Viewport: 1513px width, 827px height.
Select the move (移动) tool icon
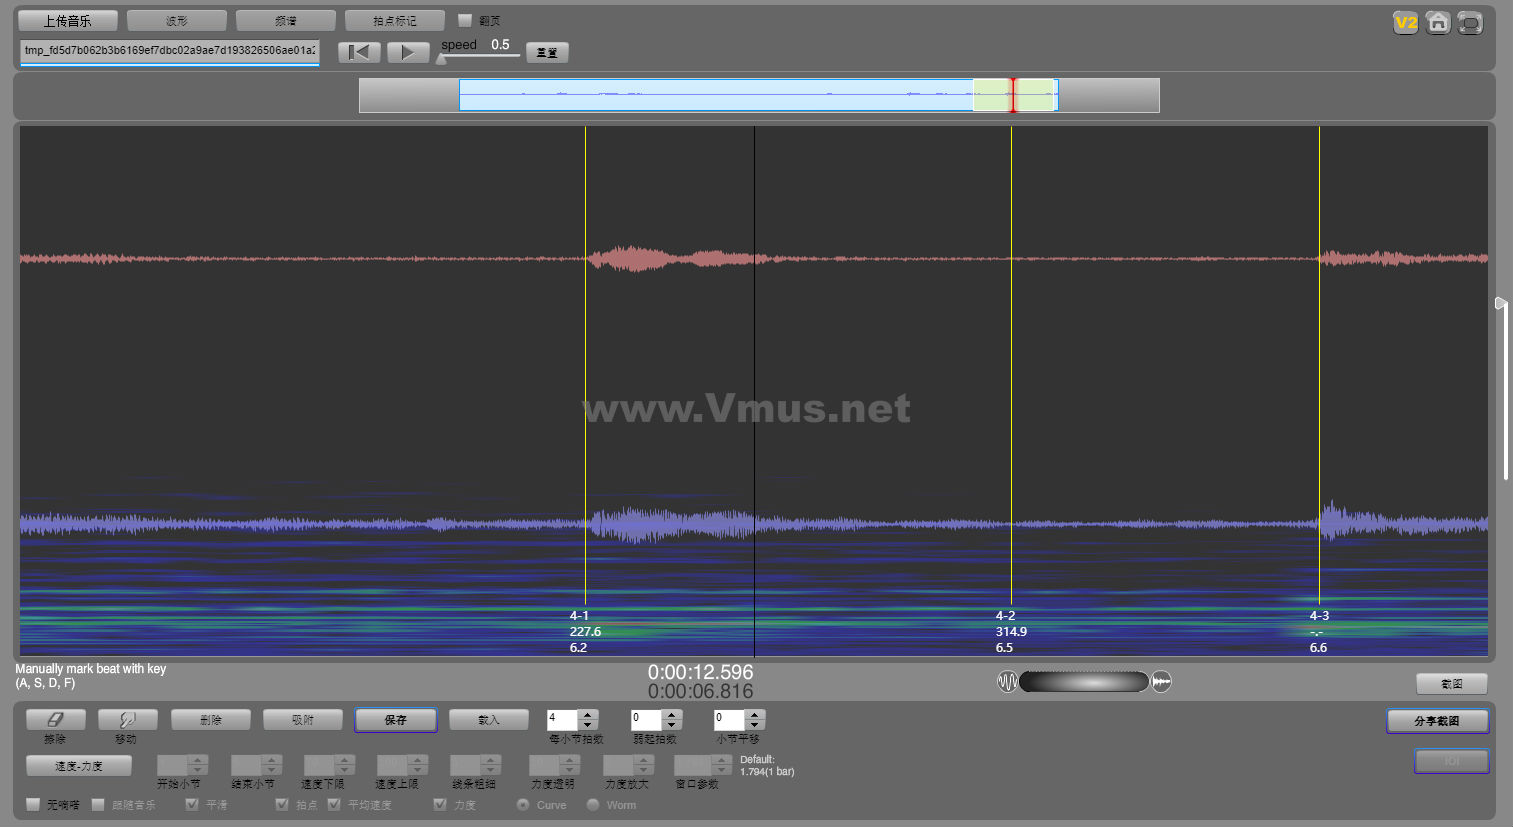pyautogui.click(x=127, y=719)
